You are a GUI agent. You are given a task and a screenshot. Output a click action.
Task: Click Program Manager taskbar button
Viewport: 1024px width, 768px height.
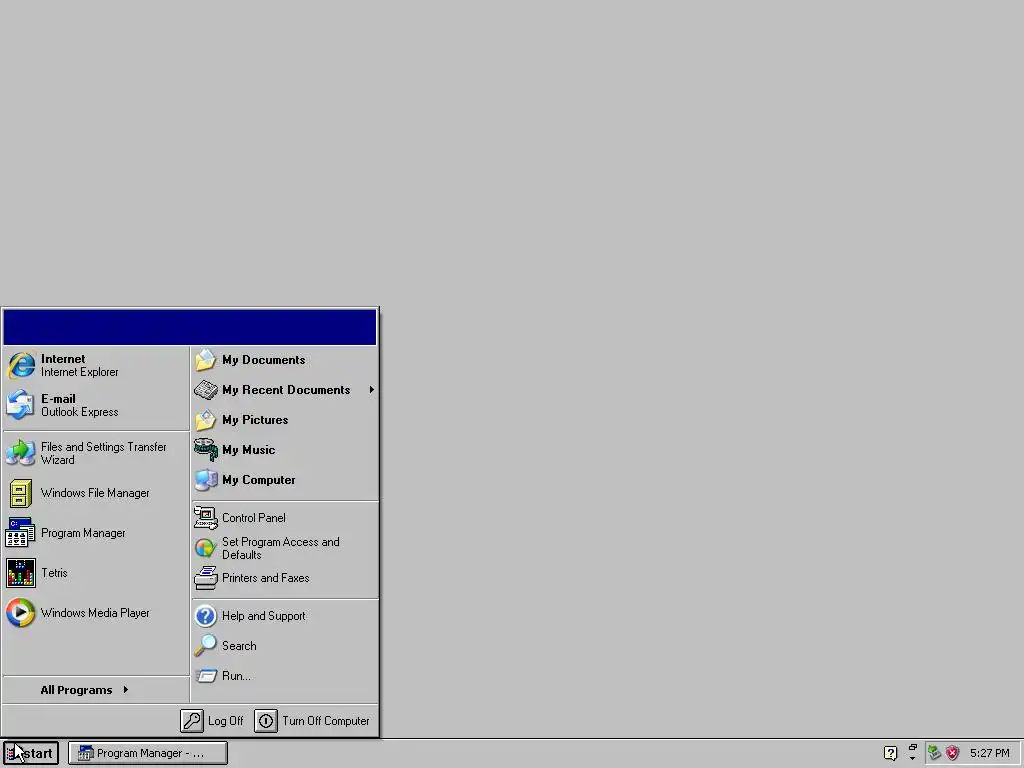coord(148,753)
